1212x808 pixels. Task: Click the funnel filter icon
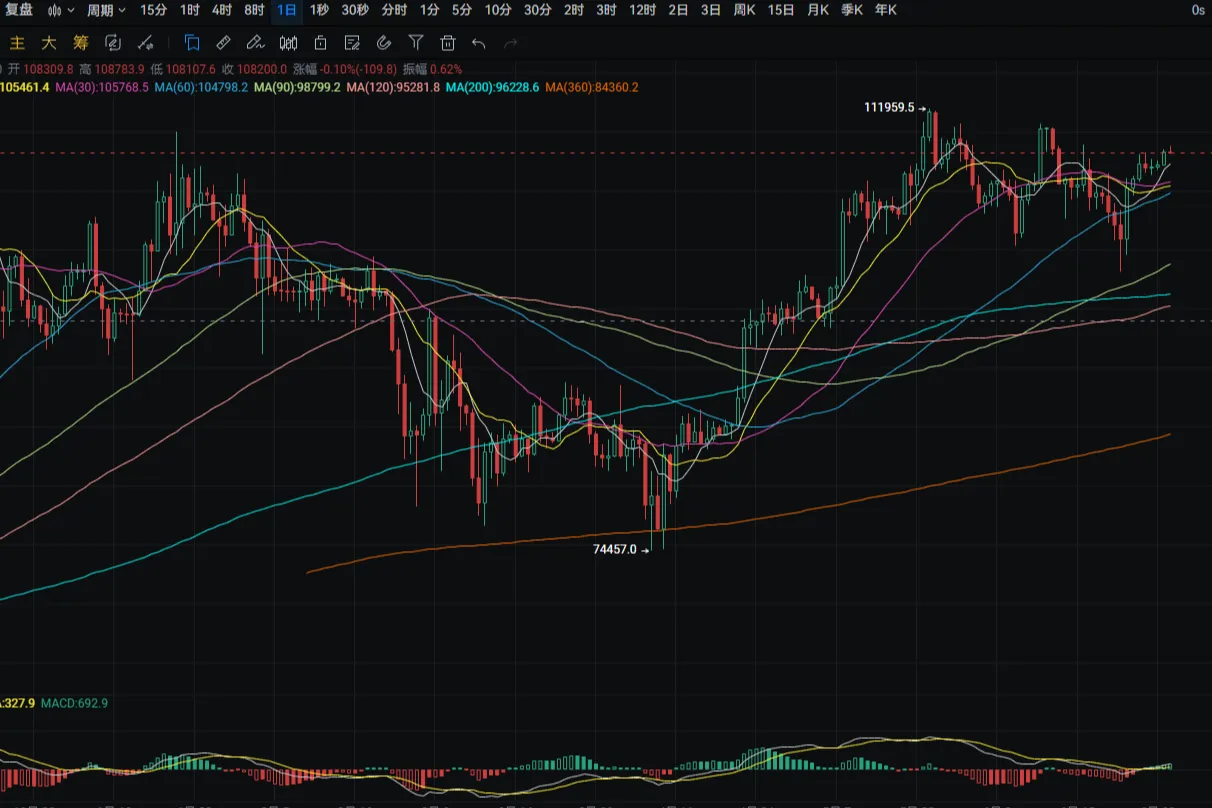(416, 43)
